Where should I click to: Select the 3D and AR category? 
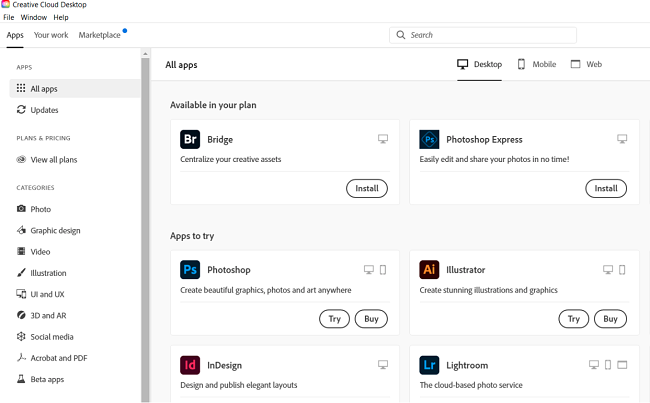48,316
